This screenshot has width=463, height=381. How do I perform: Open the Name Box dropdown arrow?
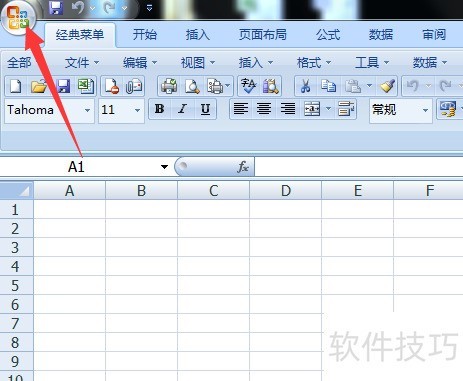164,167
